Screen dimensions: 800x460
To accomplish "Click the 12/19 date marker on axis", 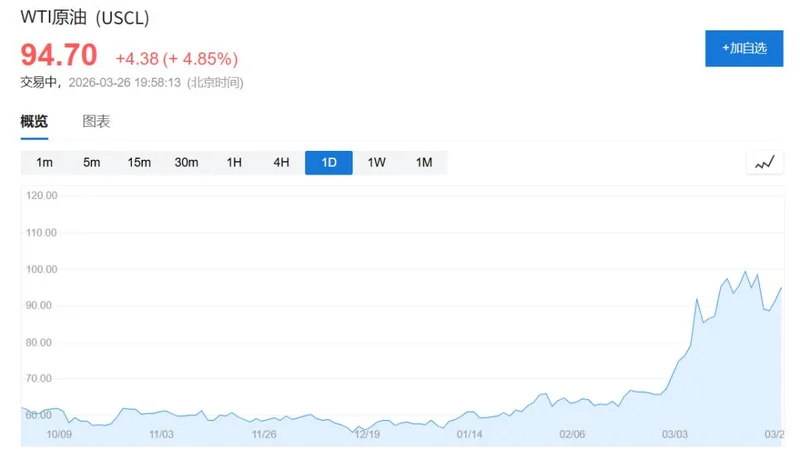I will pyautogui.click(x=367, y=434).
